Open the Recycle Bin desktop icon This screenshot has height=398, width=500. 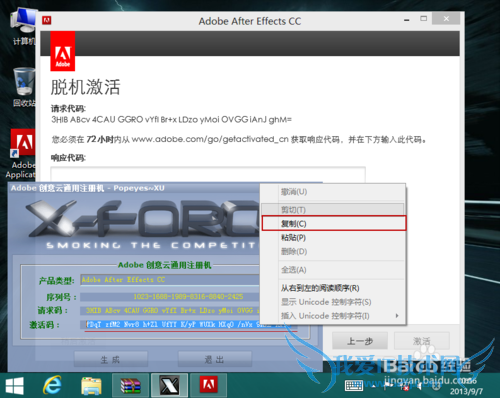[x=24, y=87]
